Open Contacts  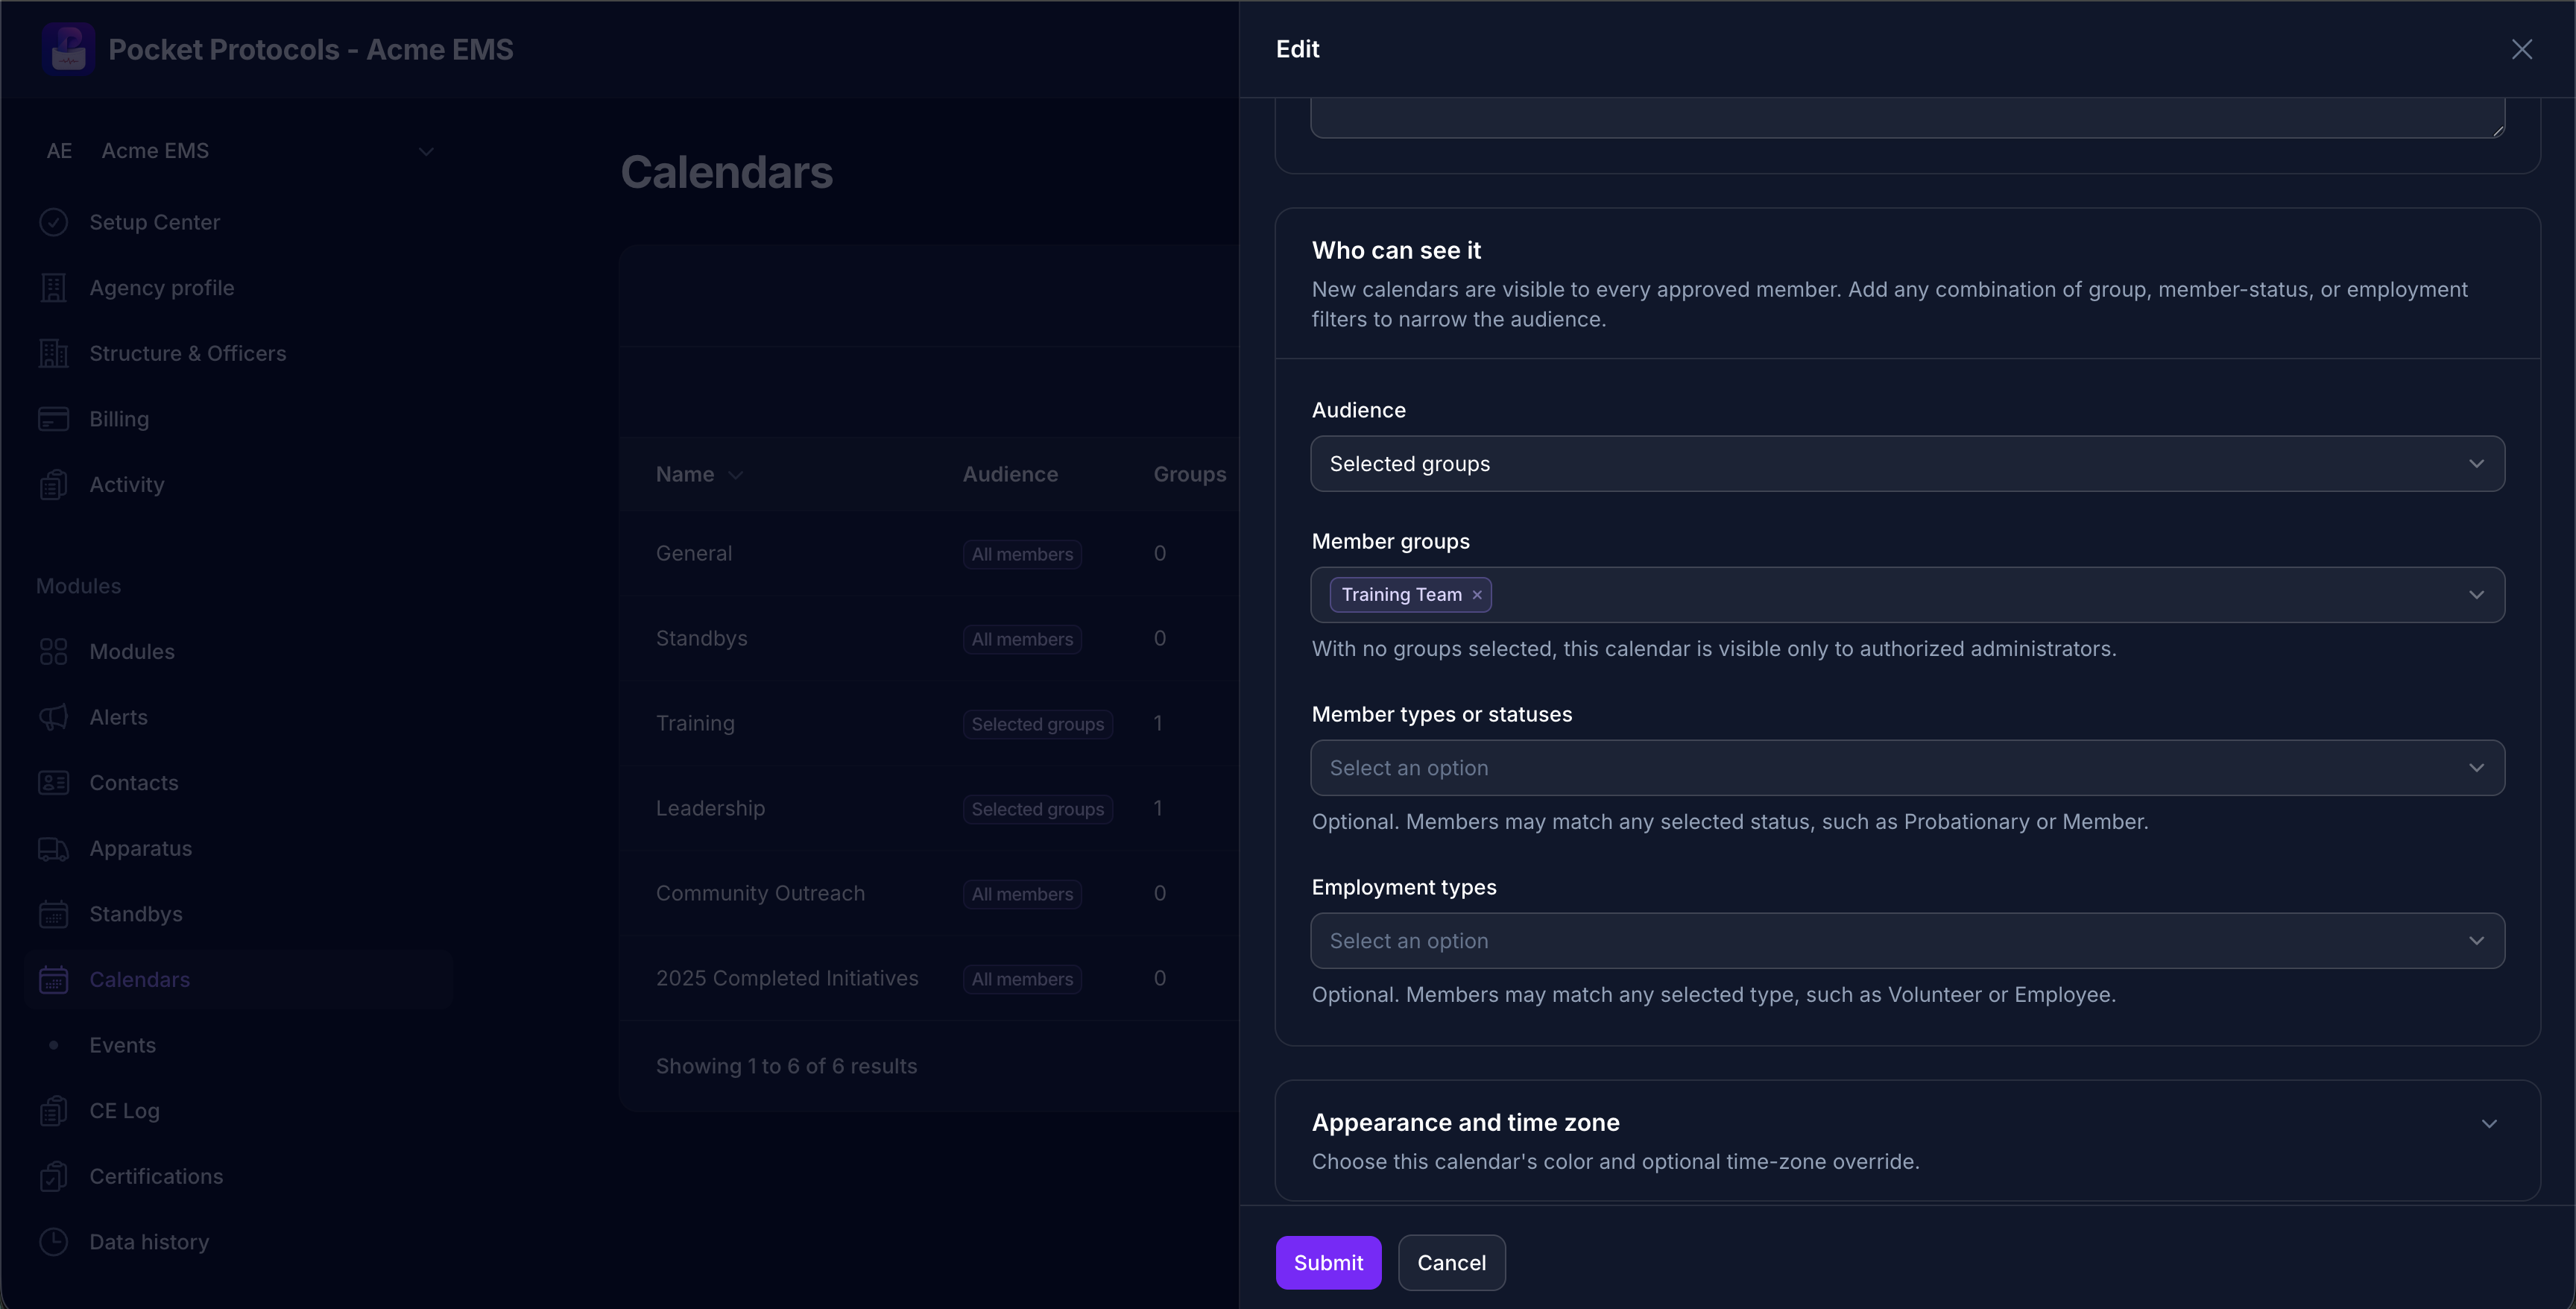[x=134, y=783]
